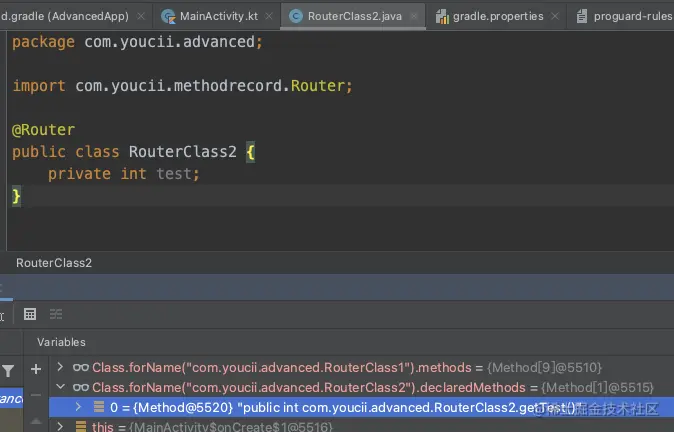Select the getTest() method entry row
Image resolution: width=674 pixels, height=432 pixels.
361,407
